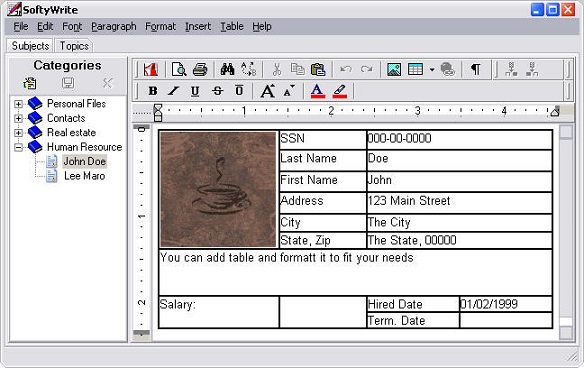This screenshot has width=584, height=368.
Task: Open the dropdown arrow beside Insert Table
Action: click(432, 70)
